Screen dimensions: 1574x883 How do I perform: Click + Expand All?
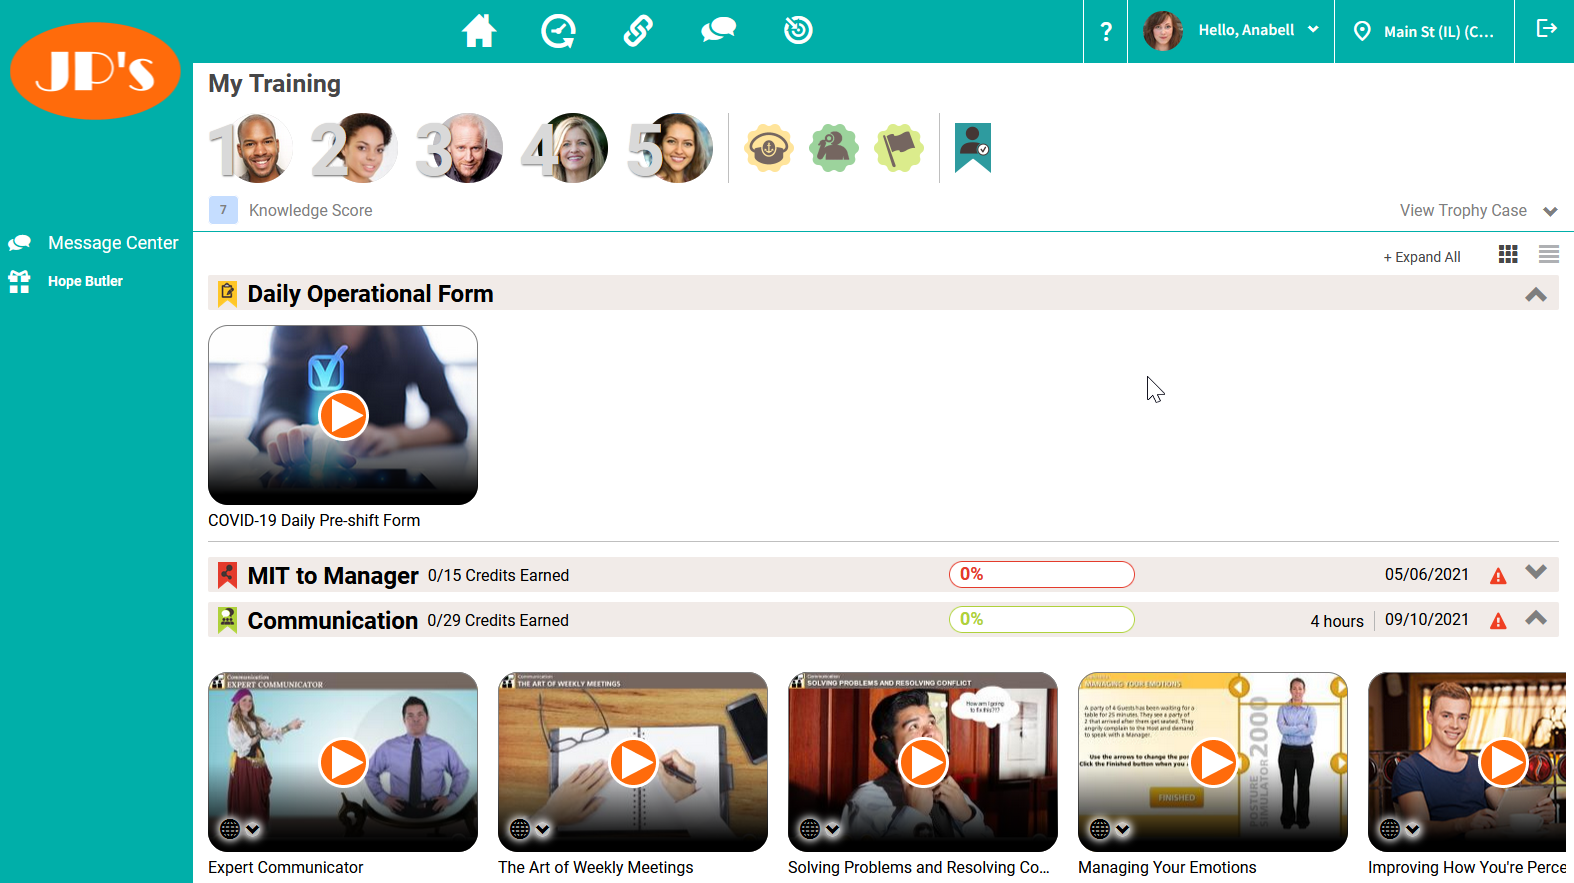tap(1422, 257)
